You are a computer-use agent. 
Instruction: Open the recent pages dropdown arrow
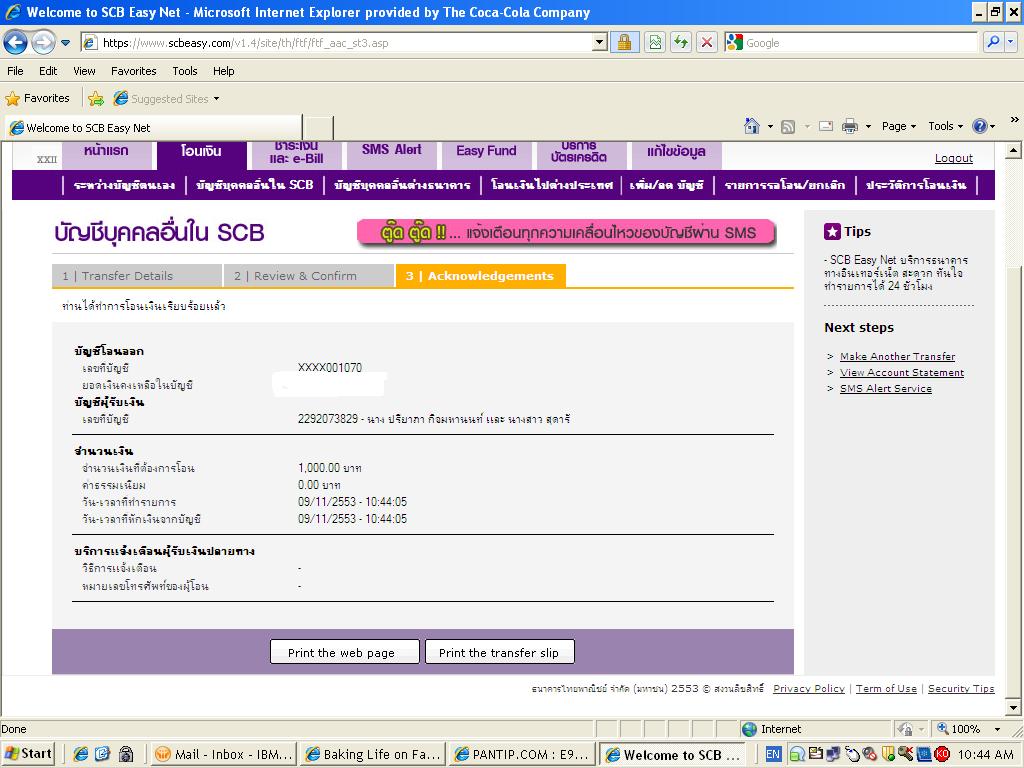(x=65, y=43)
